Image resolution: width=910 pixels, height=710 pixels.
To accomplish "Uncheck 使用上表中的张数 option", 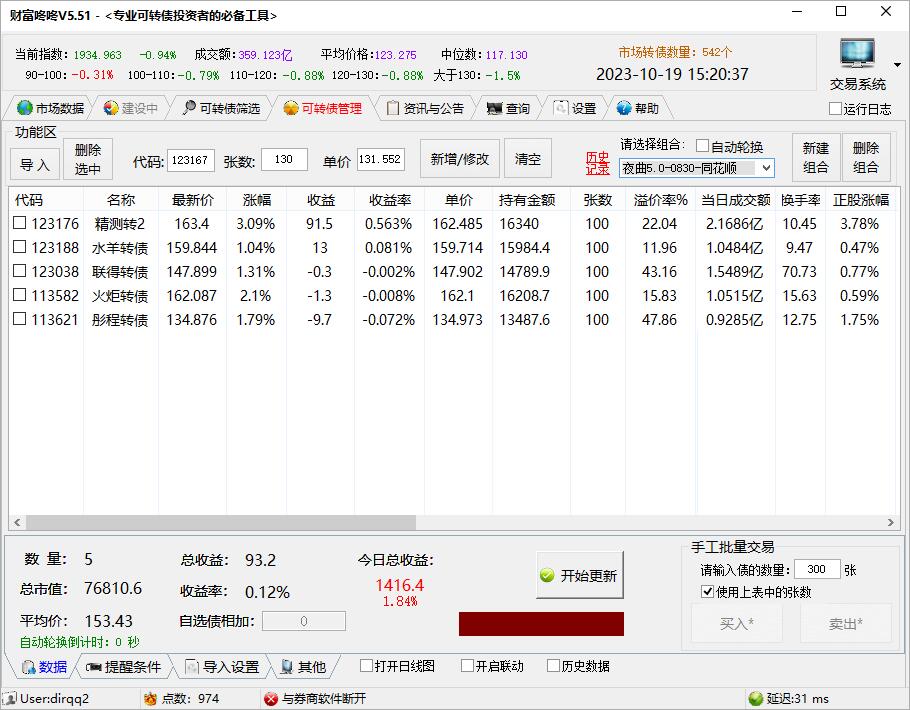I will 707,592.
